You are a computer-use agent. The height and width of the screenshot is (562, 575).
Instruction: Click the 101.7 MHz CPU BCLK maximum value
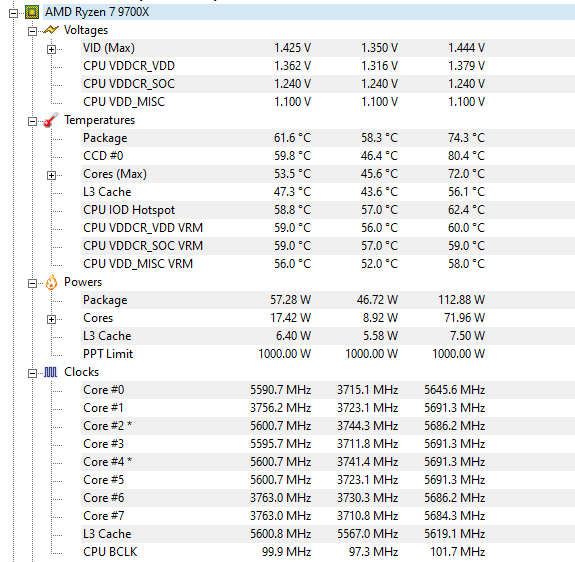(x=458, y=551)
